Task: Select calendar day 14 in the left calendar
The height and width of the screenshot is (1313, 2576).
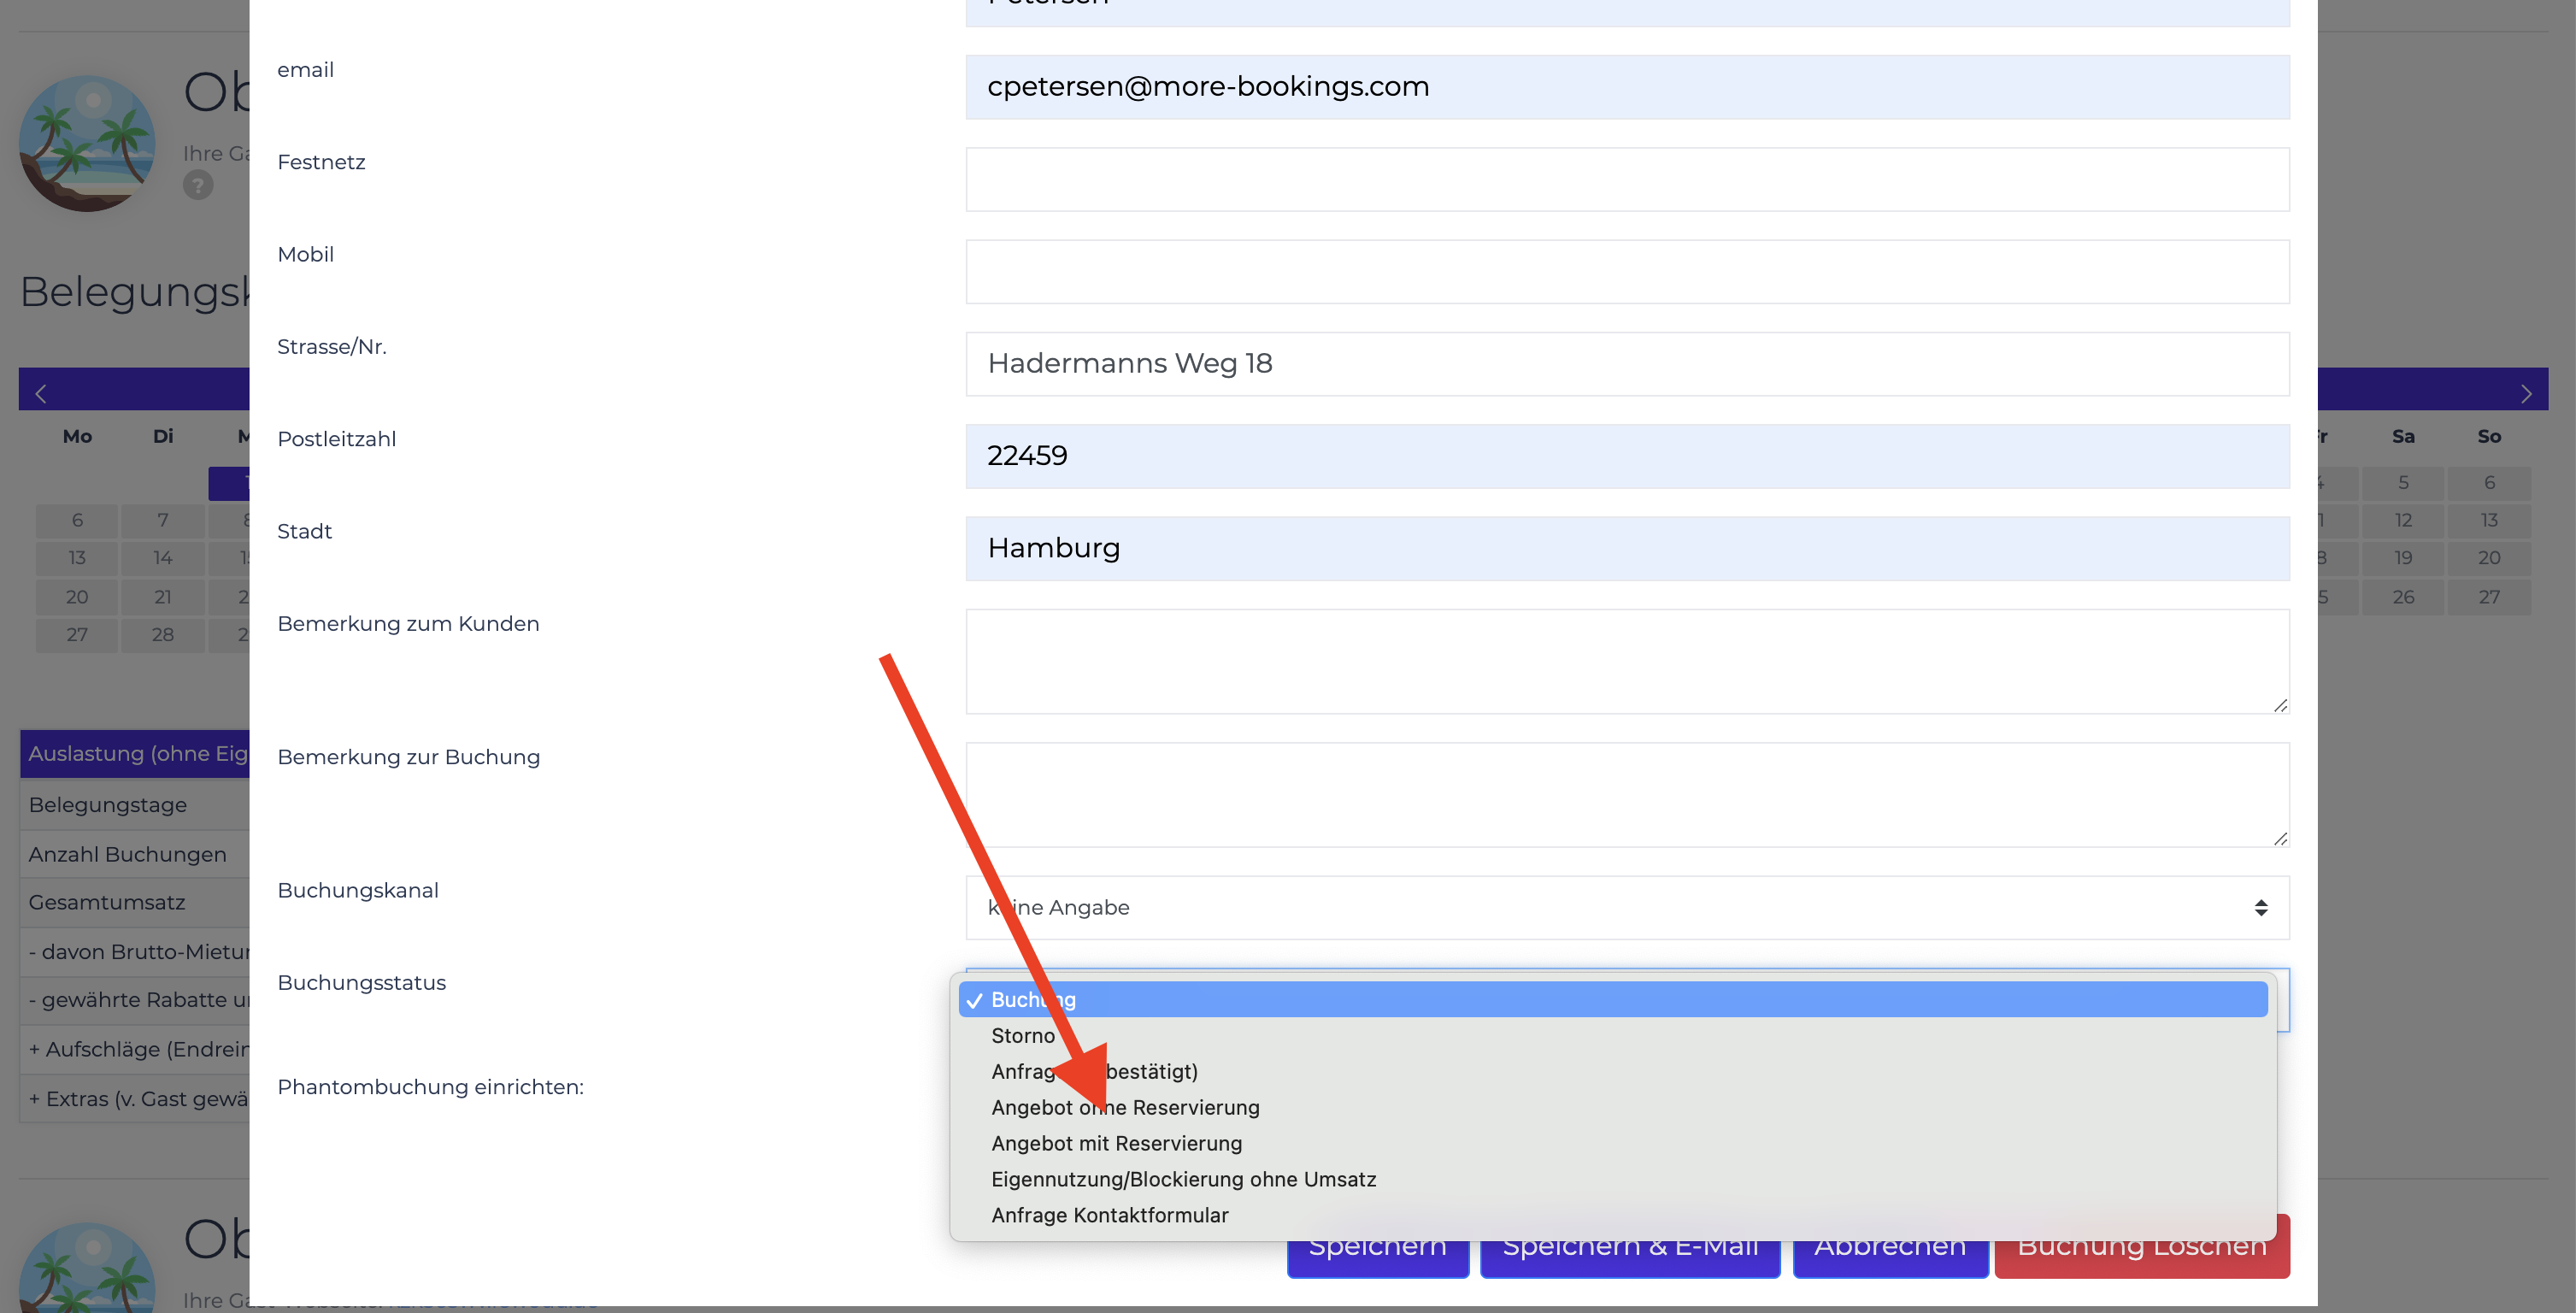Action: pos(162,558)
